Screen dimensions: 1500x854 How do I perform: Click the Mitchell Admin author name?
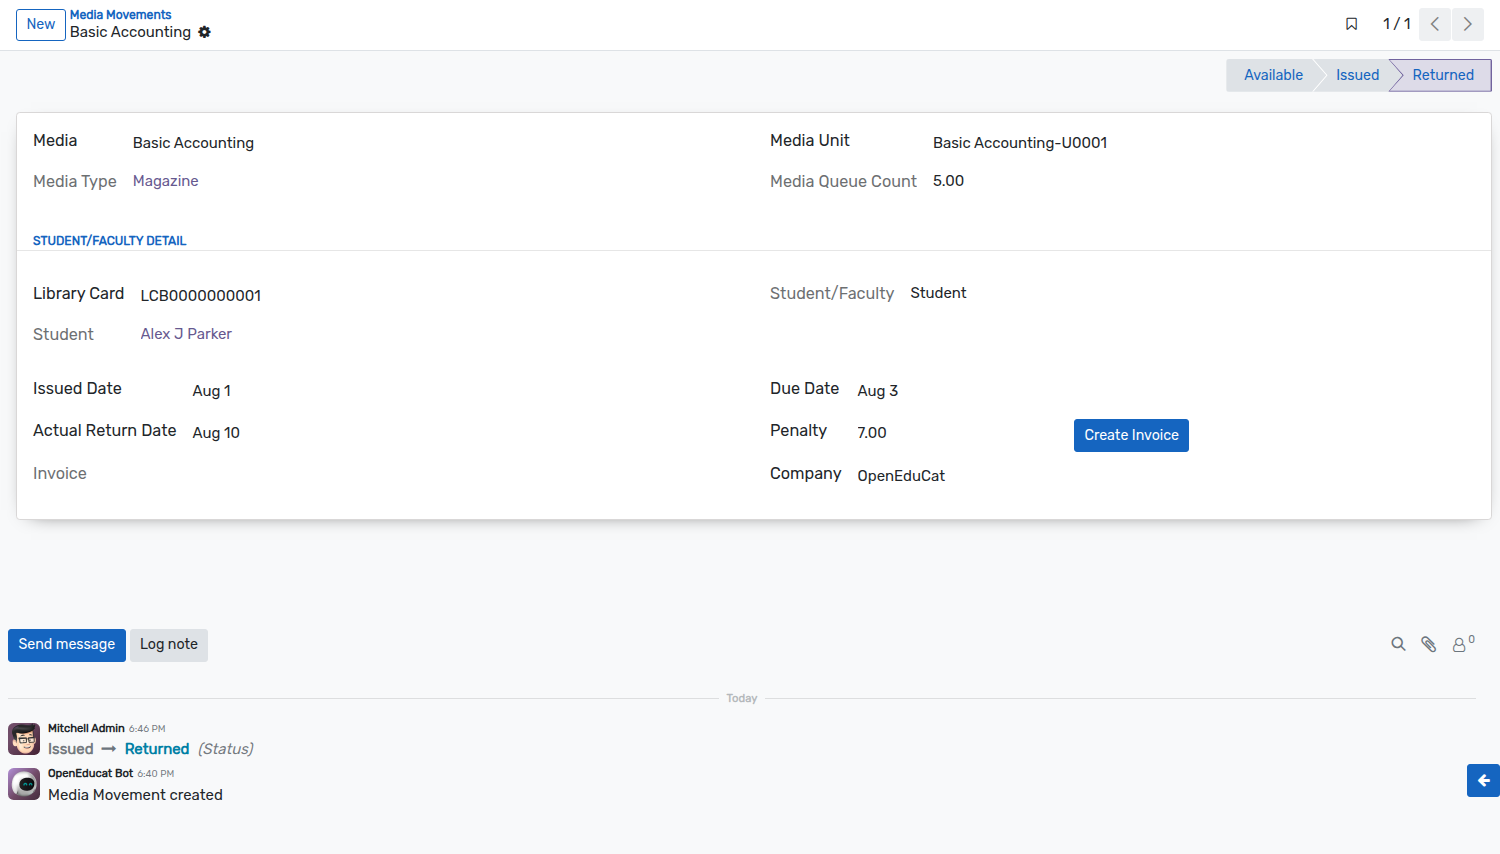click(86, 728)
